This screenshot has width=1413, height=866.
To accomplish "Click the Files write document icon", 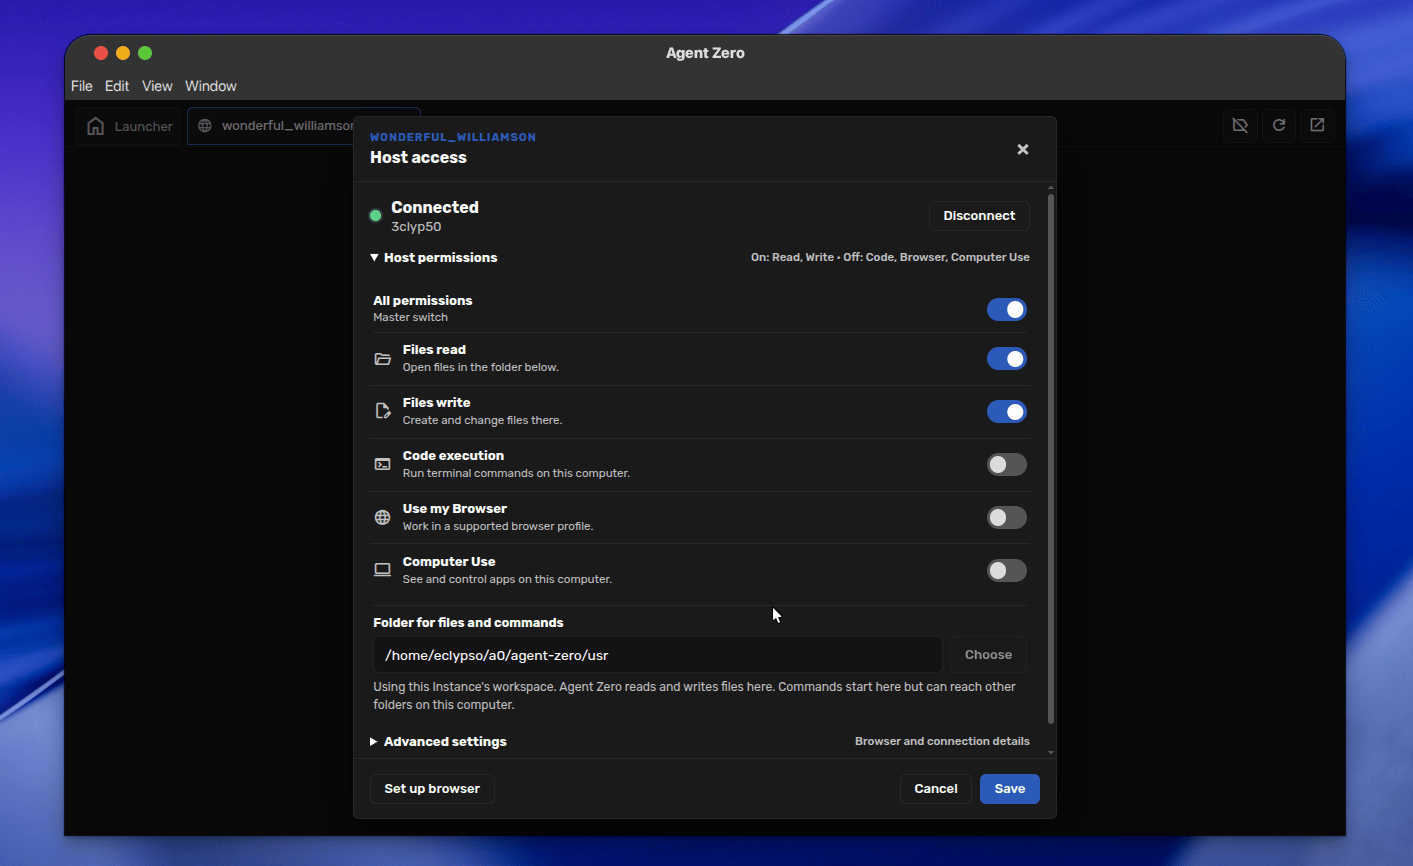I will [382, 411].
